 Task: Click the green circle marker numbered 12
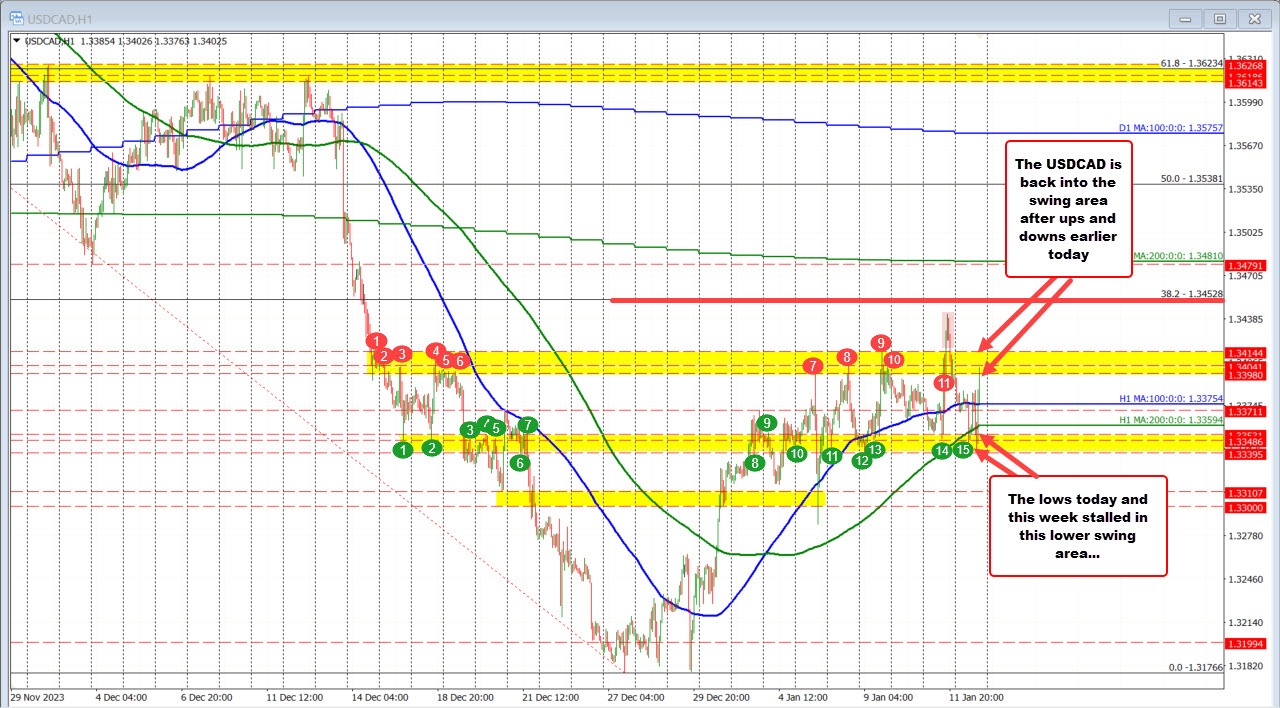862,460
